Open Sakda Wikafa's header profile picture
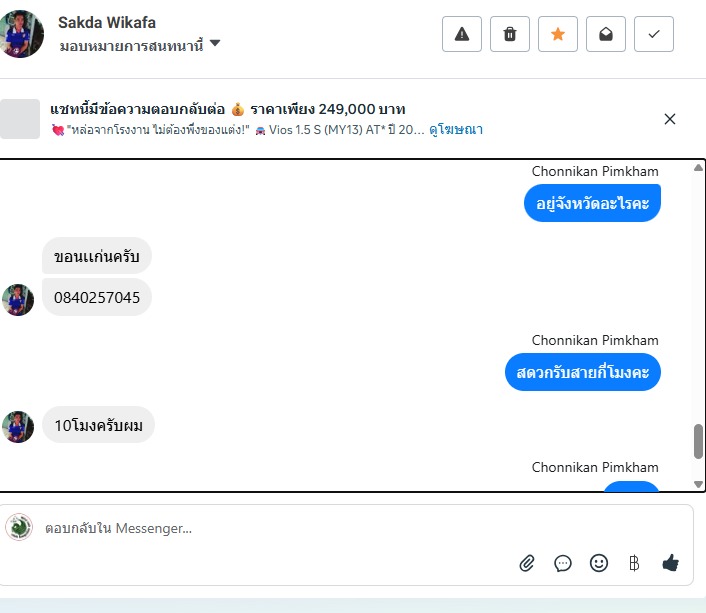 (x=22, y=33)
